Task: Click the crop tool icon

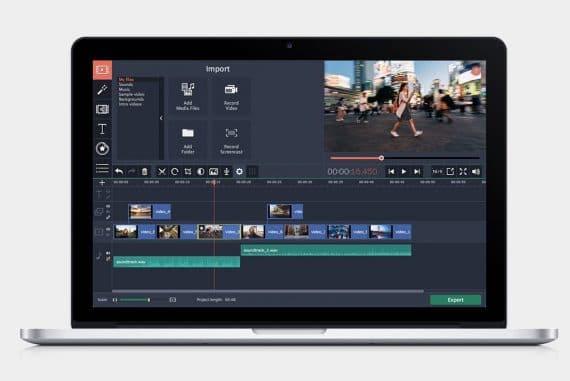Action: [188, 172]
